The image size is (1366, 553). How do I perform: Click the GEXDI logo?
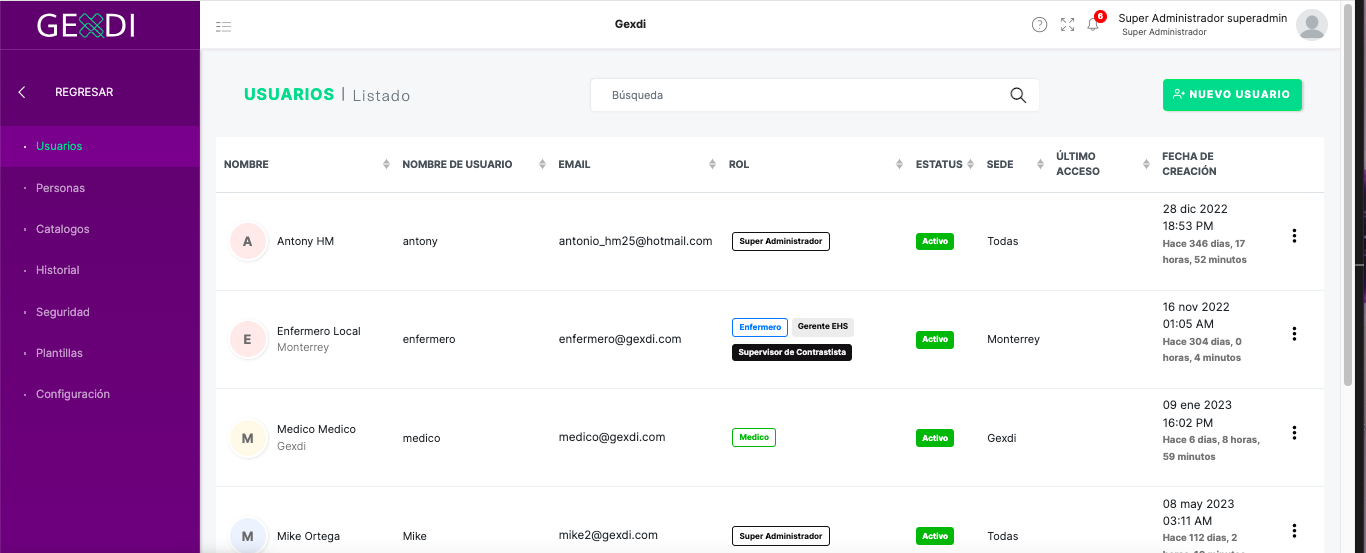(86, 25)
